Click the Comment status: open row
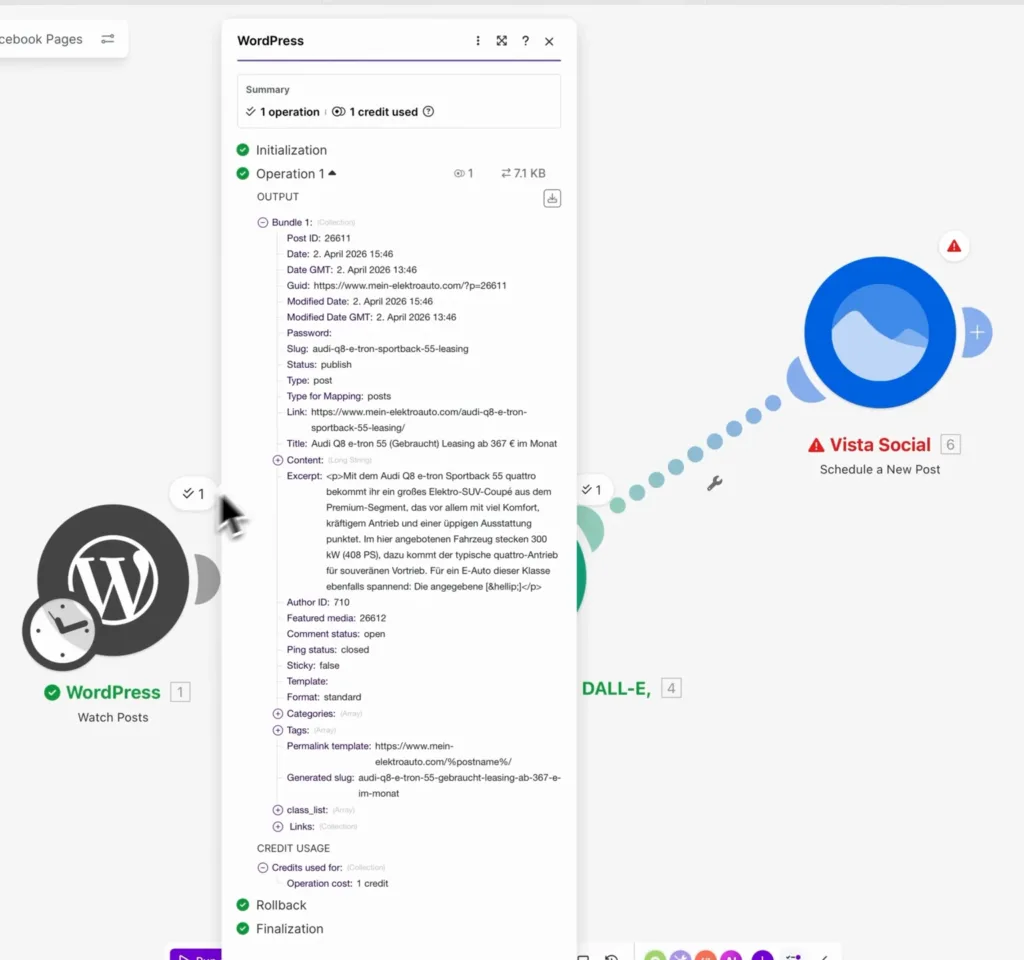 pos(336,633)
